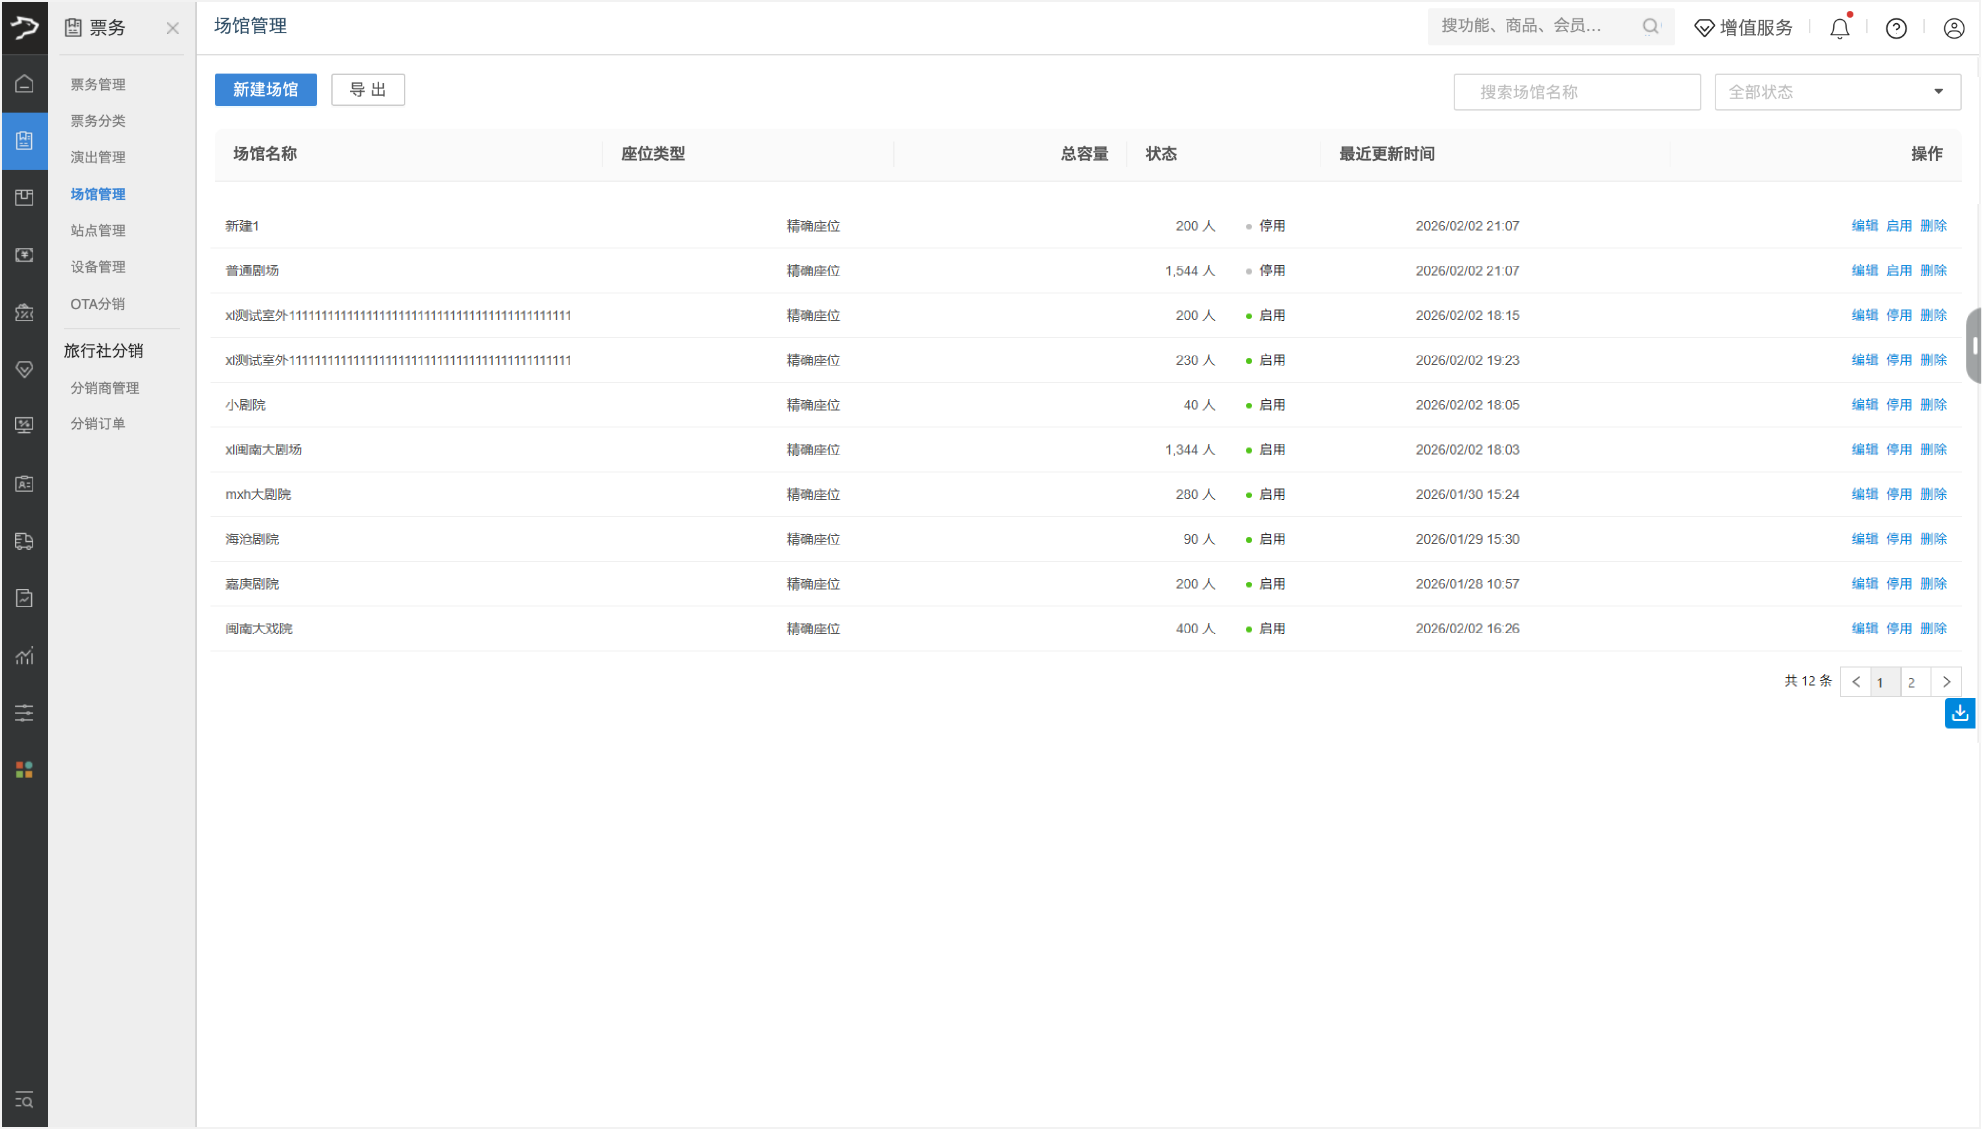Viewport: 1982px width, 1130px height.
Task: Click the statistics chart sidebar icon
Action: 24,656
